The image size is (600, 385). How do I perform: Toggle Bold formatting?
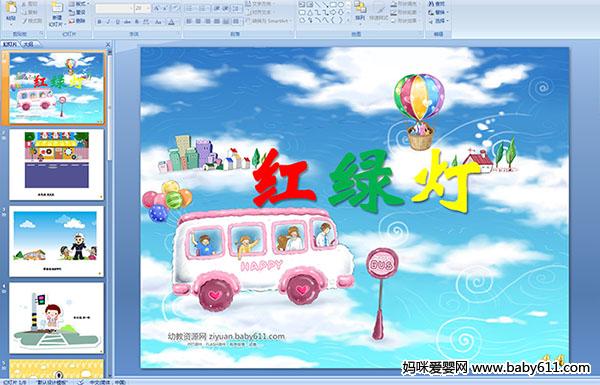pos(99,22)
